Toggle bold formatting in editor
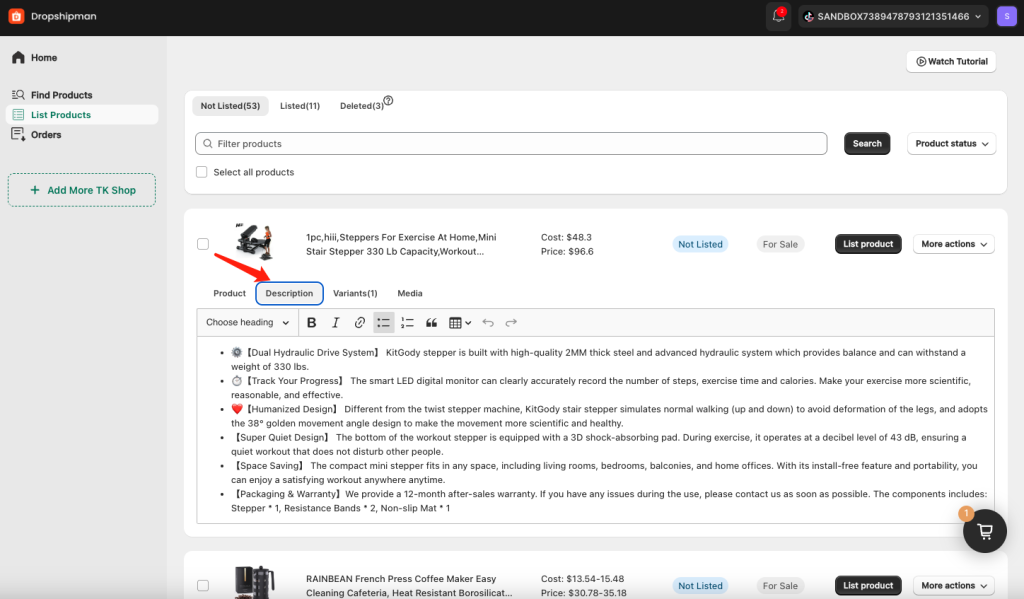The height and width of the screenshot is (599, 1024). pos(312,323)
